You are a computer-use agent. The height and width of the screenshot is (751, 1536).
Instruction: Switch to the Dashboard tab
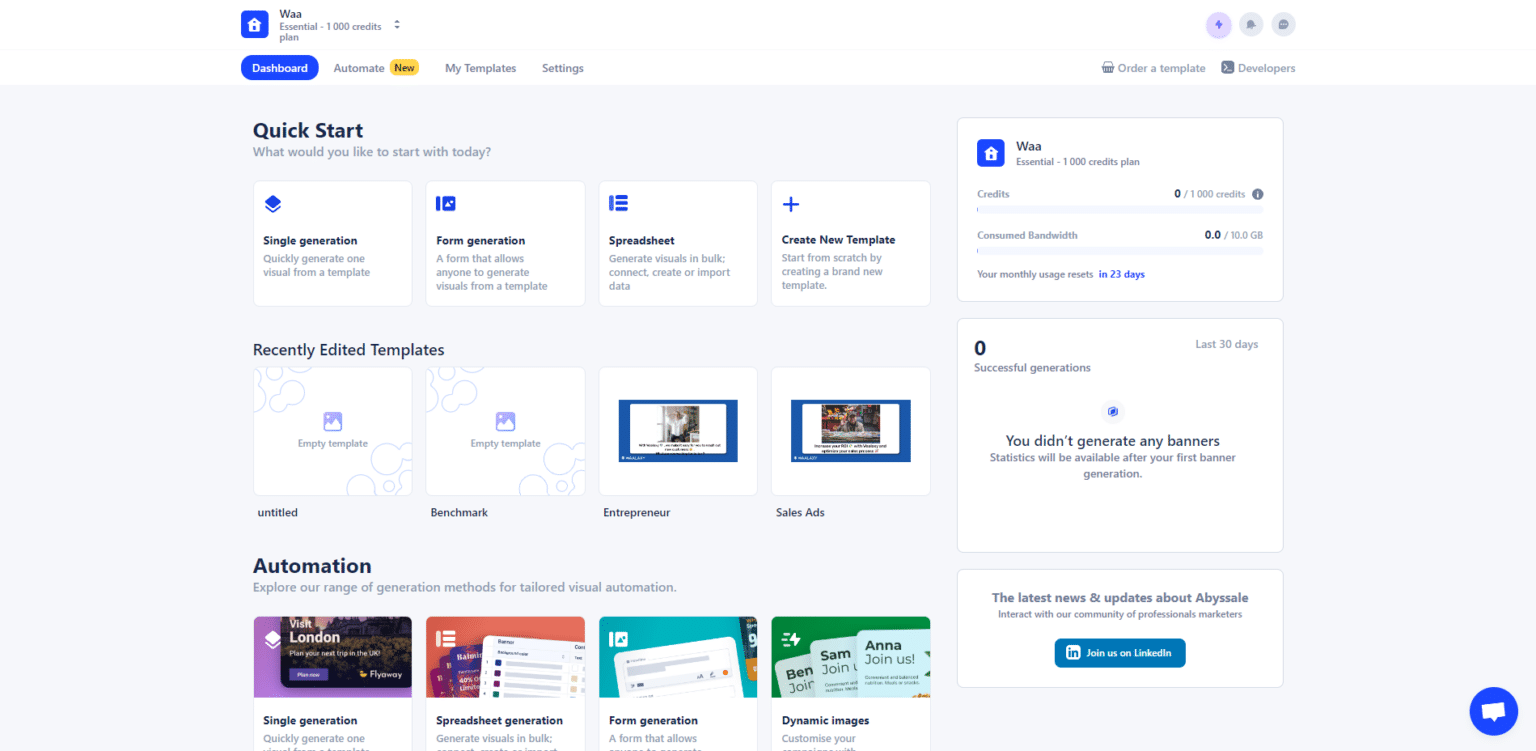coord(280,68)
